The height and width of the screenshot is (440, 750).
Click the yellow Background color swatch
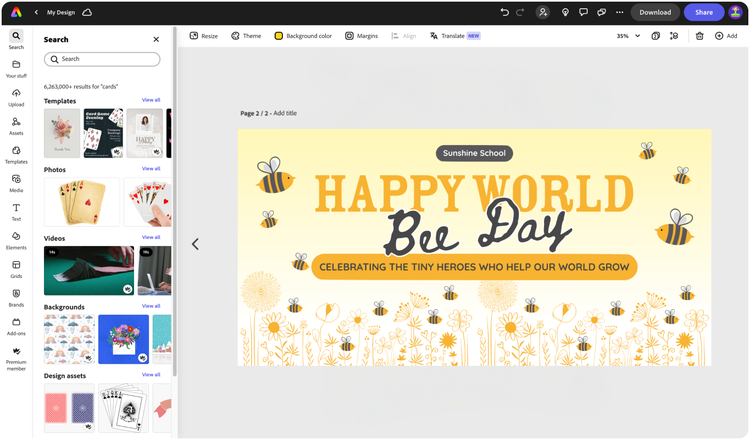(x=279, y=36)
